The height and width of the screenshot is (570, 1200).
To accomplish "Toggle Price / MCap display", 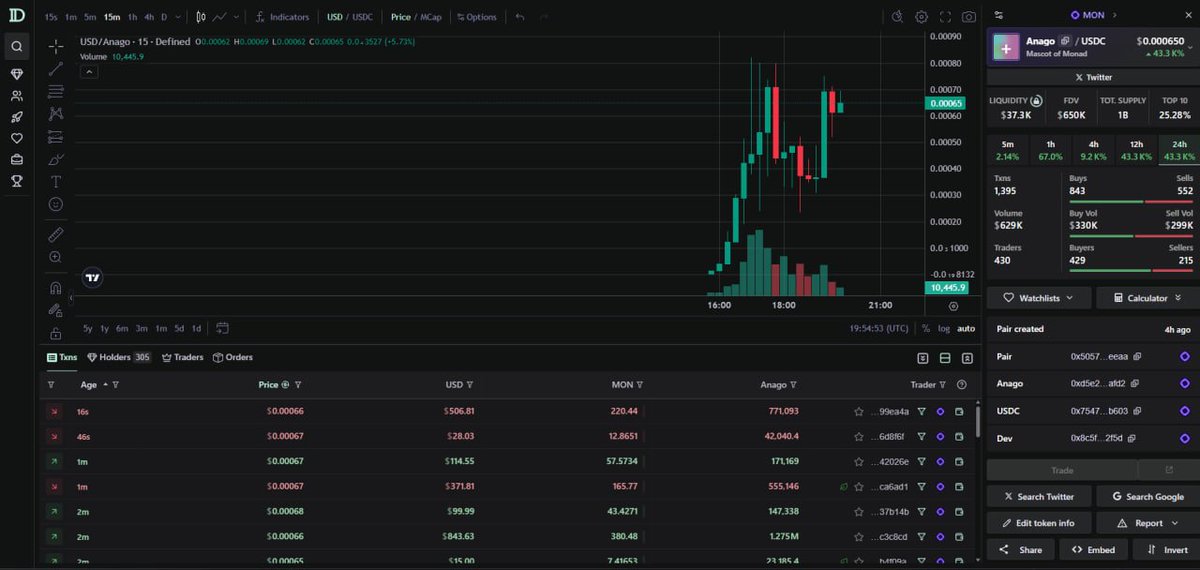I will tap(416, 17).
